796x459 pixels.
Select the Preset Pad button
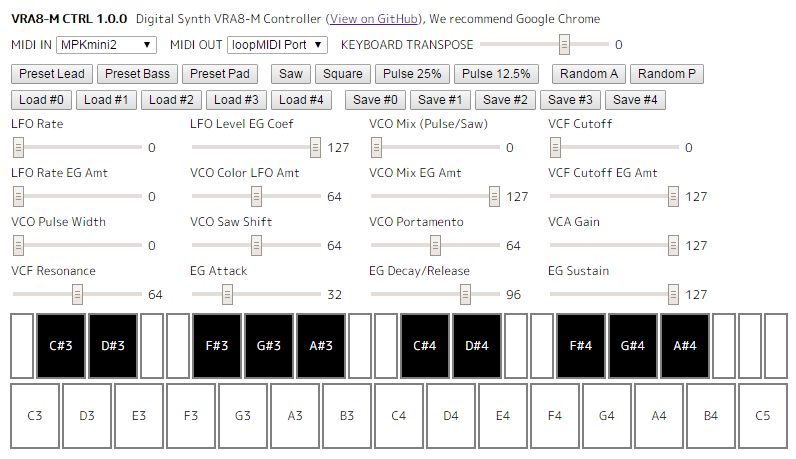tap(221, 74)
